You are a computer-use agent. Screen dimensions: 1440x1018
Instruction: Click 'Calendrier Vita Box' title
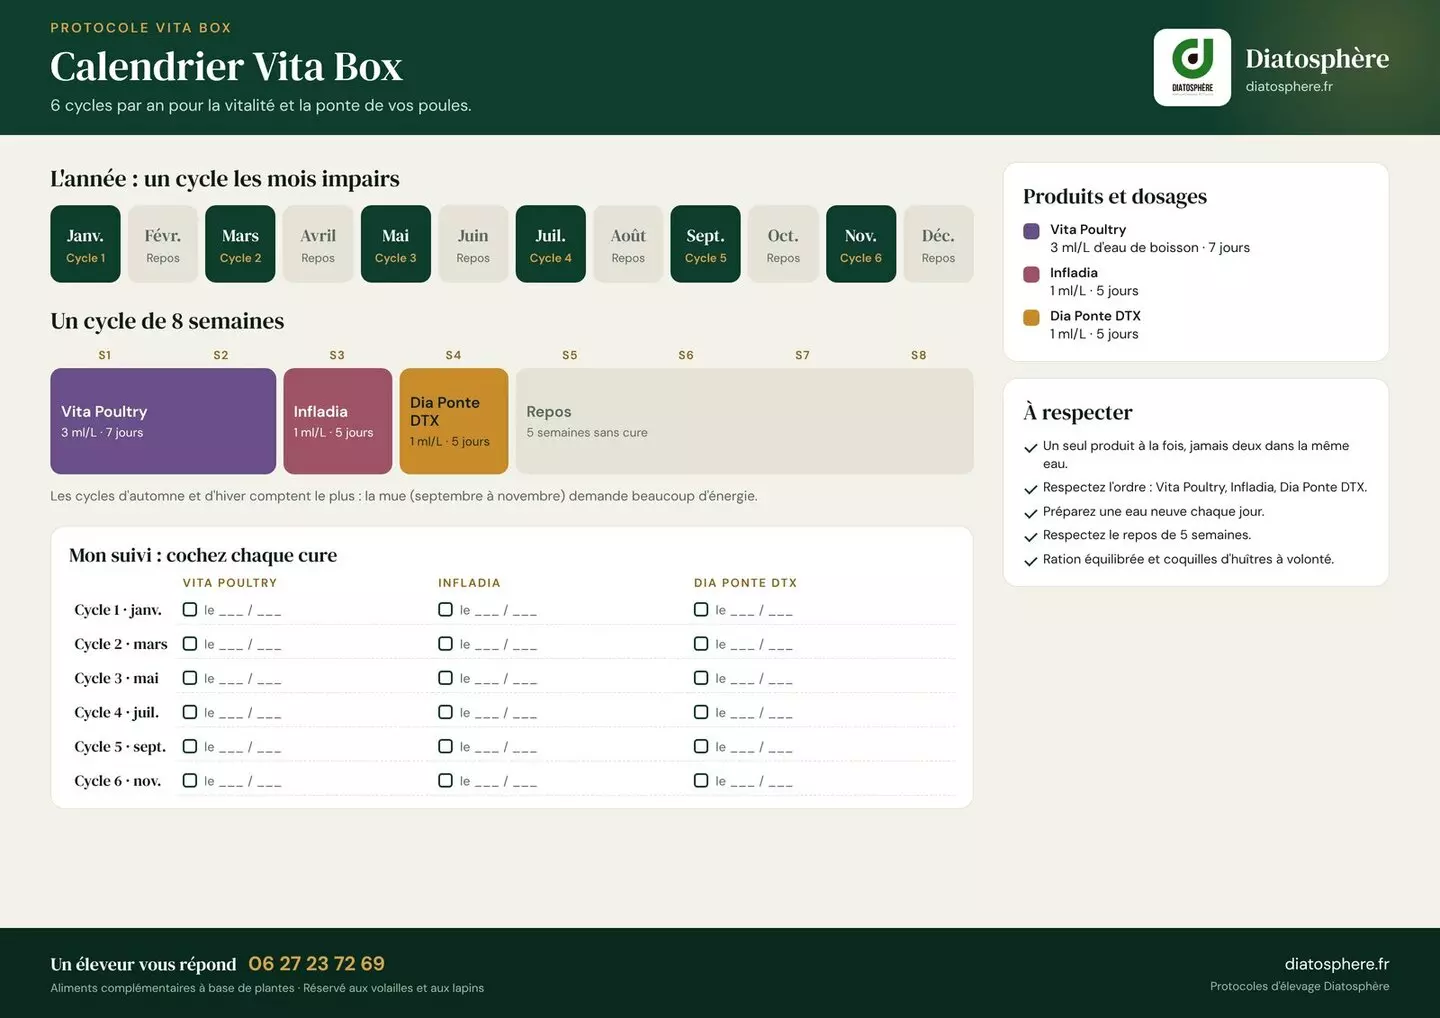pyautogui.click(x=226, y=67)
